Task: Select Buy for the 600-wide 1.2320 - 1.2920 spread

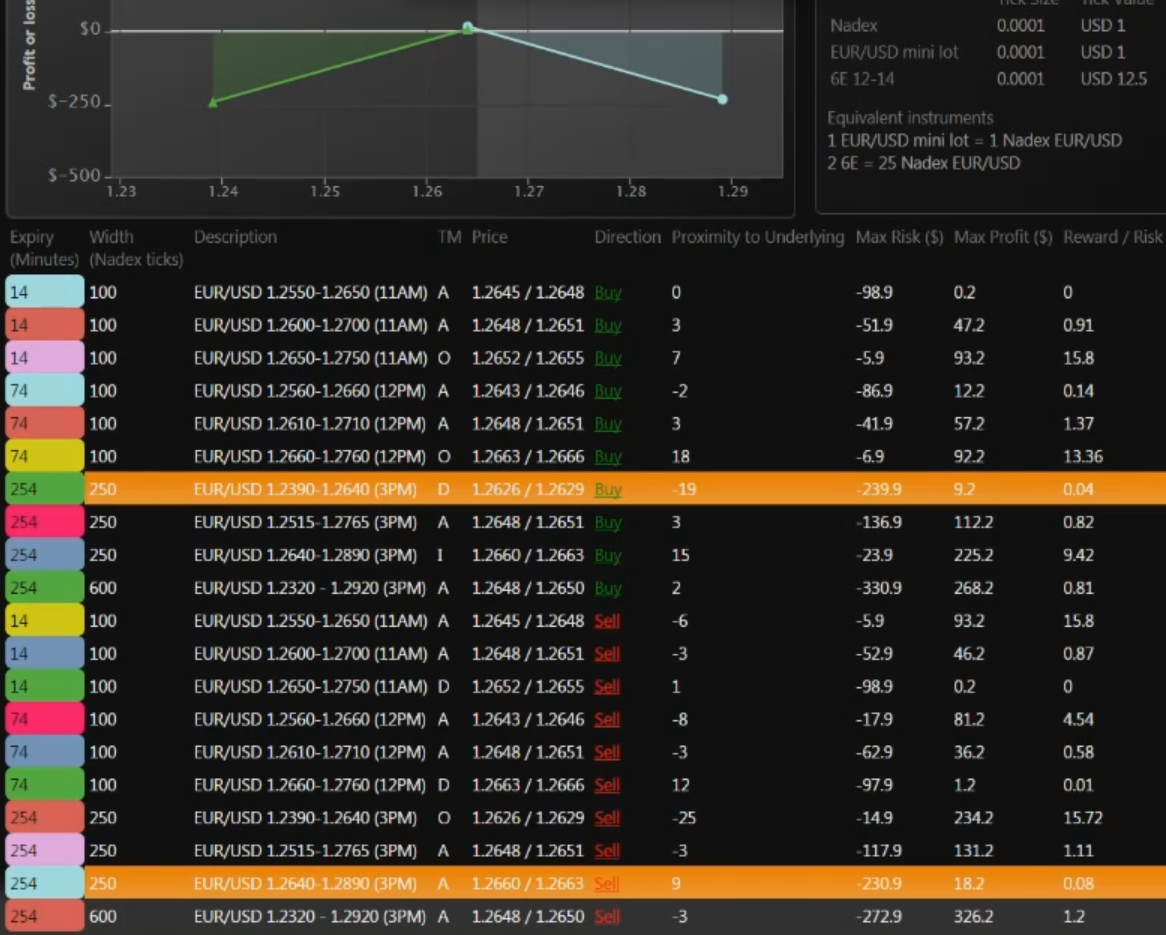Action: (x=608, y=588)
